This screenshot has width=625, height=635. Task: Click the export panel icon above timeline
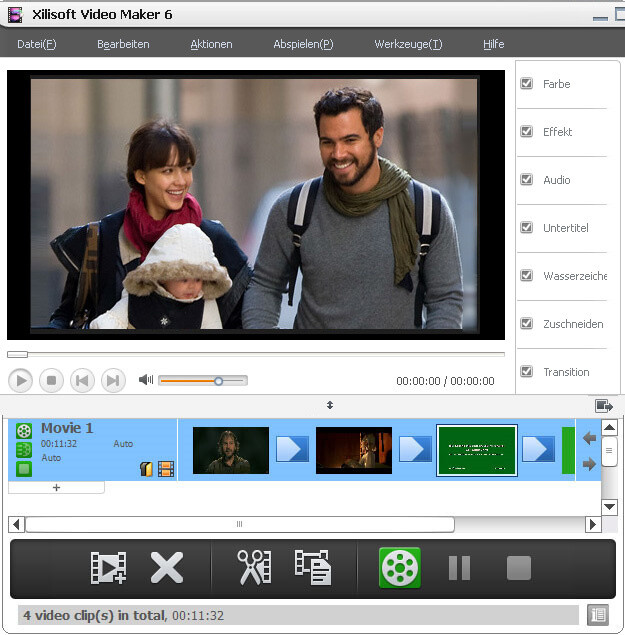(x=604, y=405)
